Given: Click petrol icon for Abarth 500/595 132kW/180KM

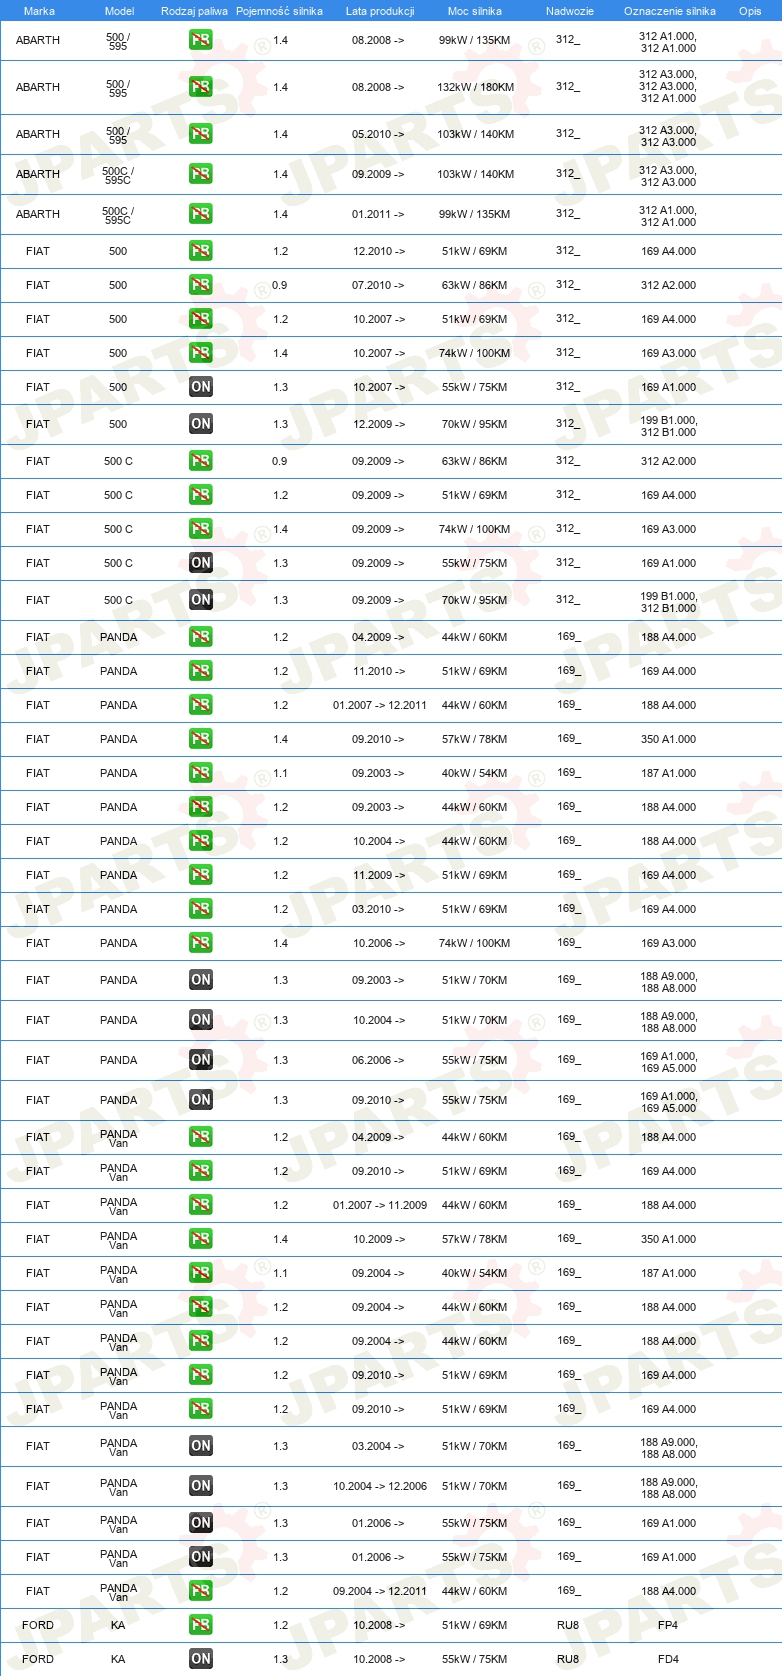Looking at the screenshot, I should point(201,87).
